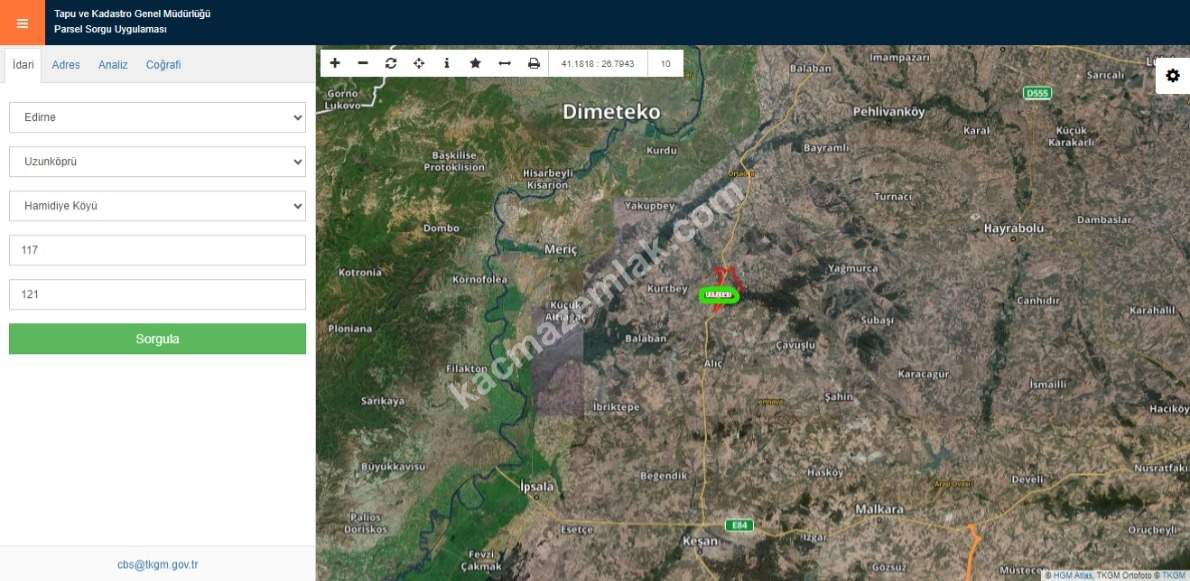Switch to the Adres tab

point(66,65)
